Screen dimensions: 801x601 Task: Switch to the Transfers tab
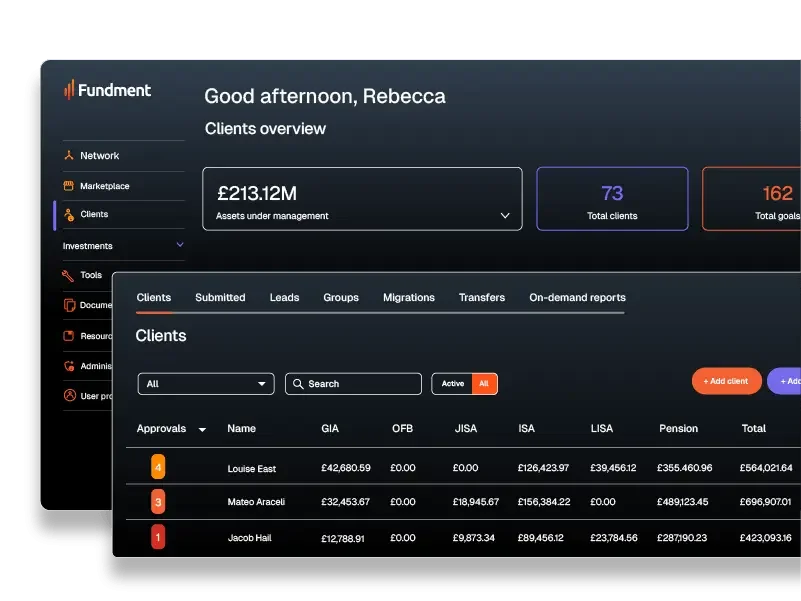482,297
